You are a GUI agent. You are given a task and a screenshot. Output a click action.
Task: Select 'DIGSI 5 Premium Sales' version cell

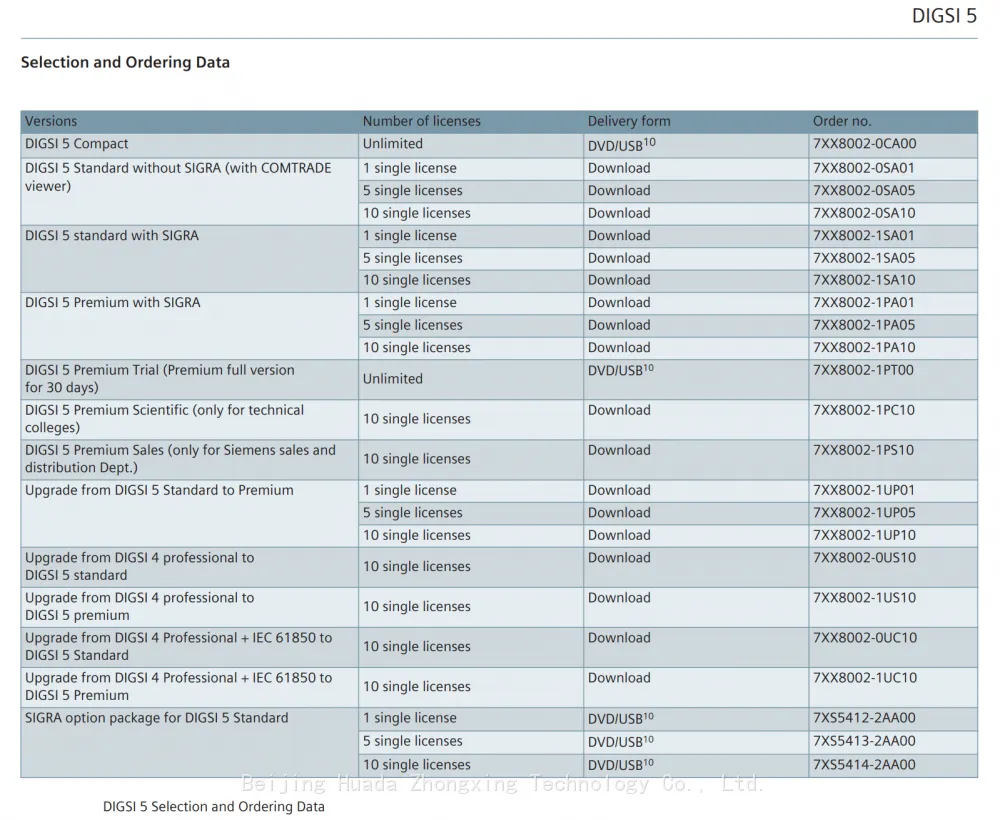pos(189,460)
